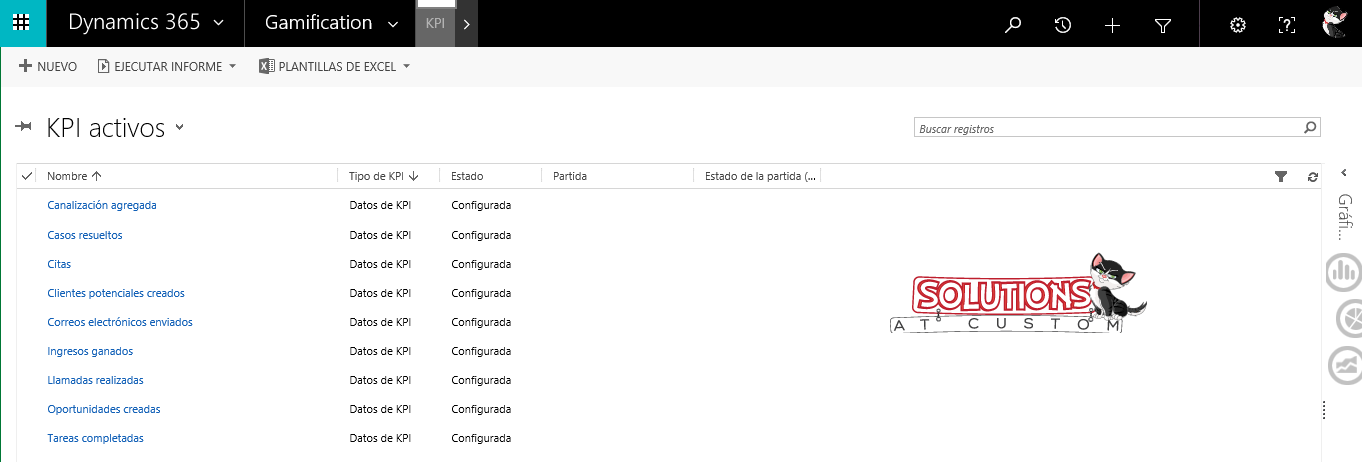Open the Citas KPI link
This screenshot has height=462, width=1366.
coord(59,264)
